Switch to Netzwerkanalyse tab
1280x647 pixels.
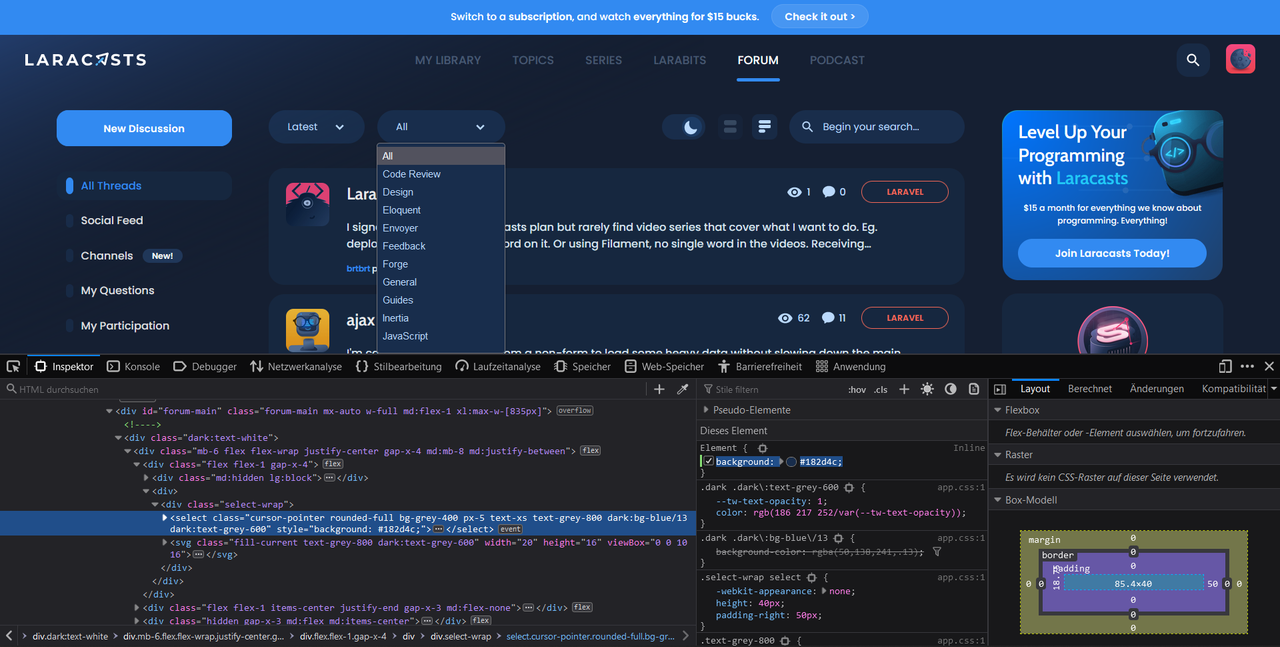(x=296, y=367)
